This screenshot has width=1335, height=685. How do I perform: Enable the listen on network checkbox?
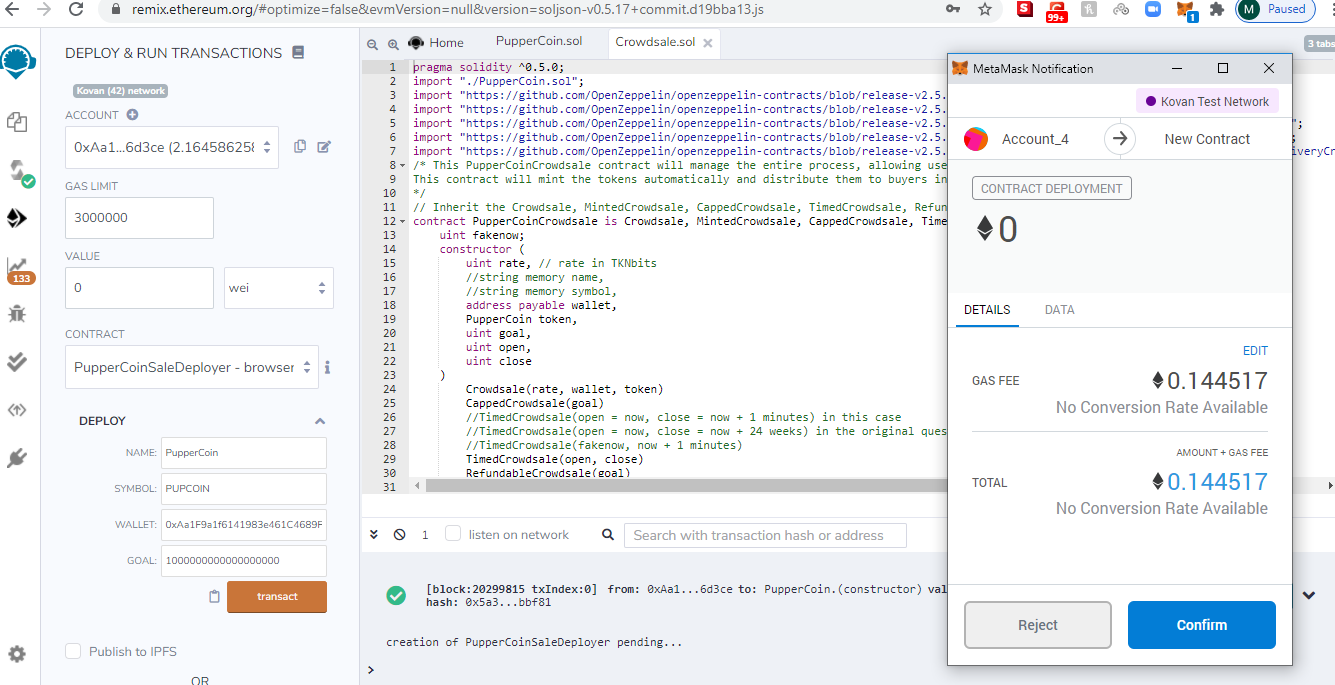tap(453, 534)
